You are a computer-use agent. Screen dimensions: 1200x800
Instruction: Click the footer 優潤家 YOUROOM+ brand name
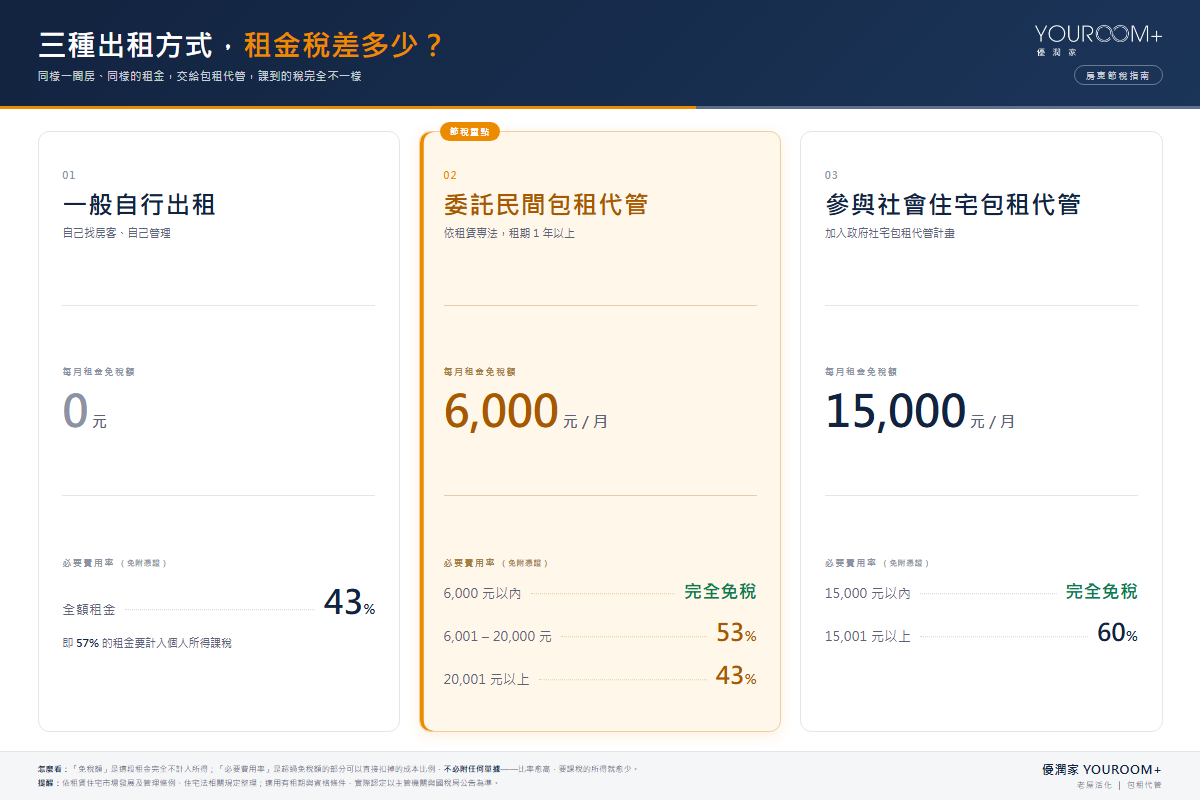pyautogui.click(x=1102, y=769)
